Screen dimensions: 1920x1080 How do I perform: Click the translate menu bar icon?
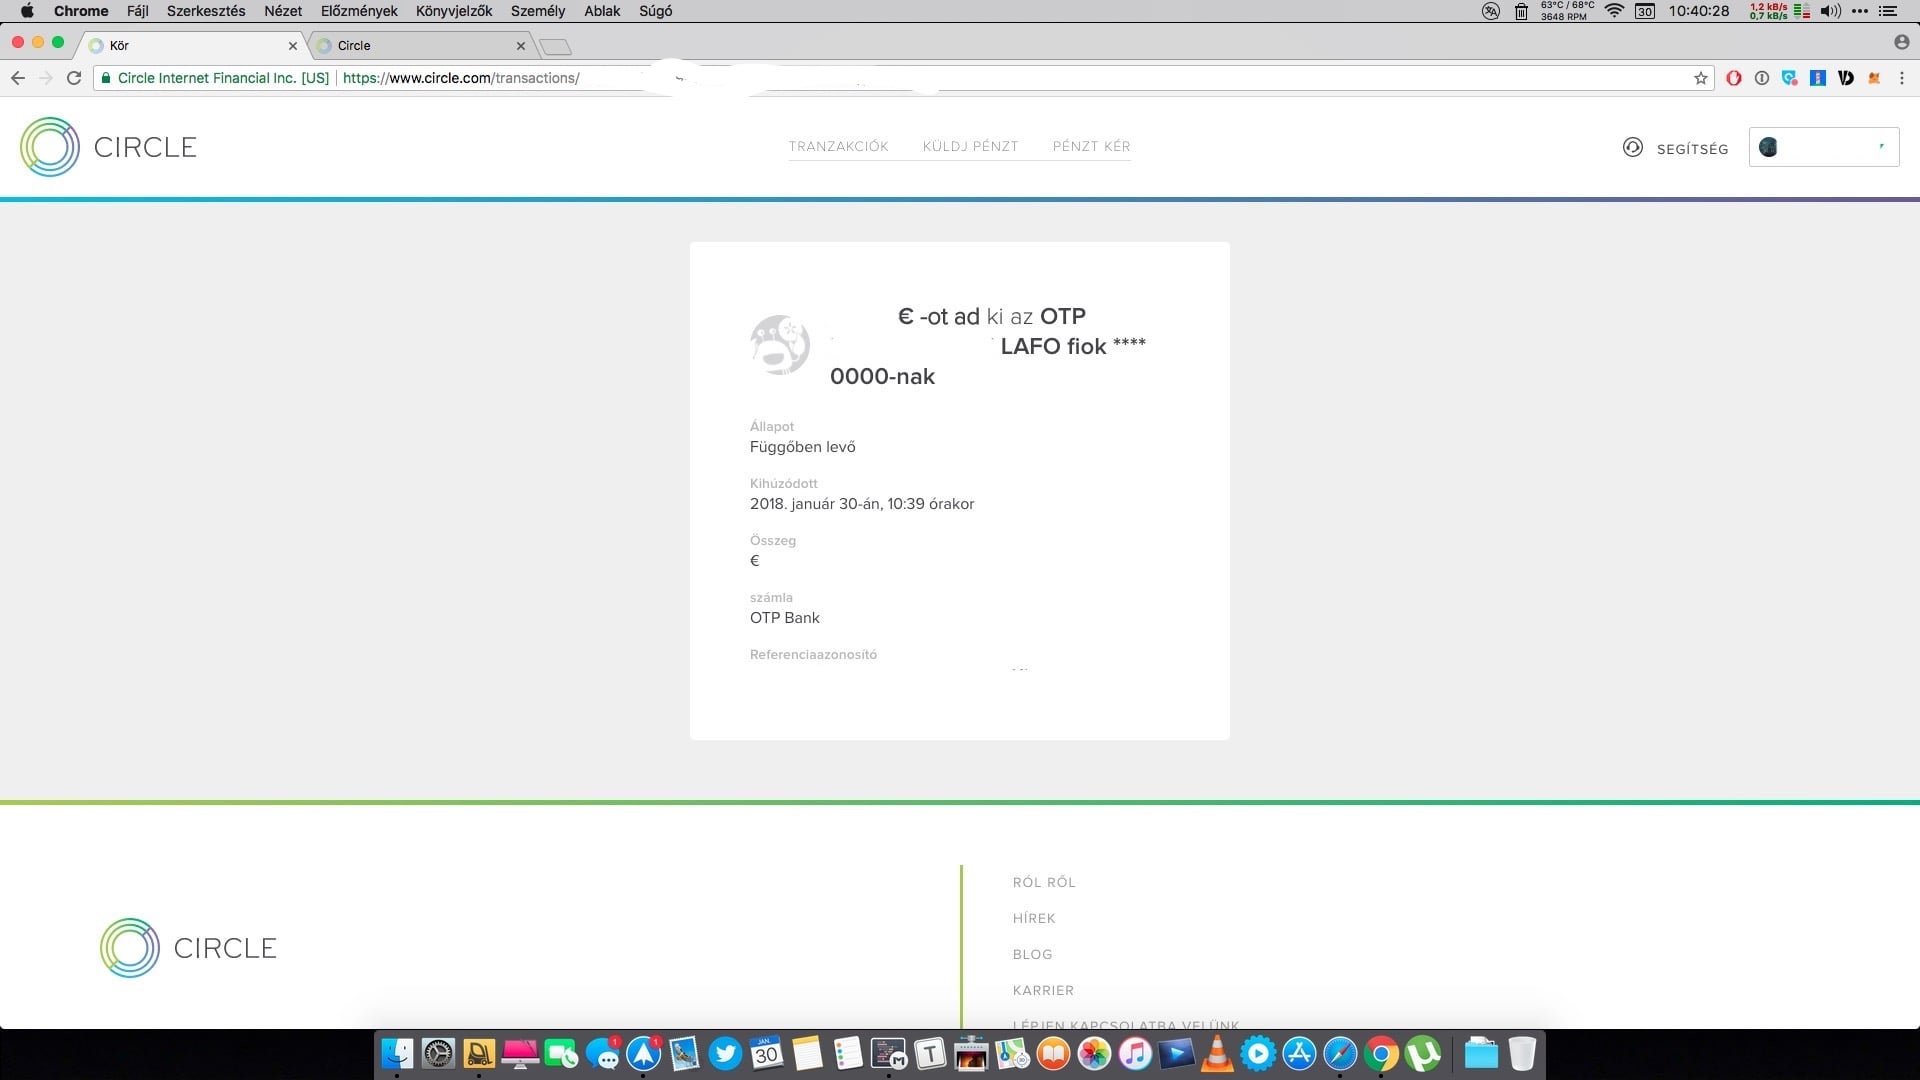click(x=1491, y=11)
